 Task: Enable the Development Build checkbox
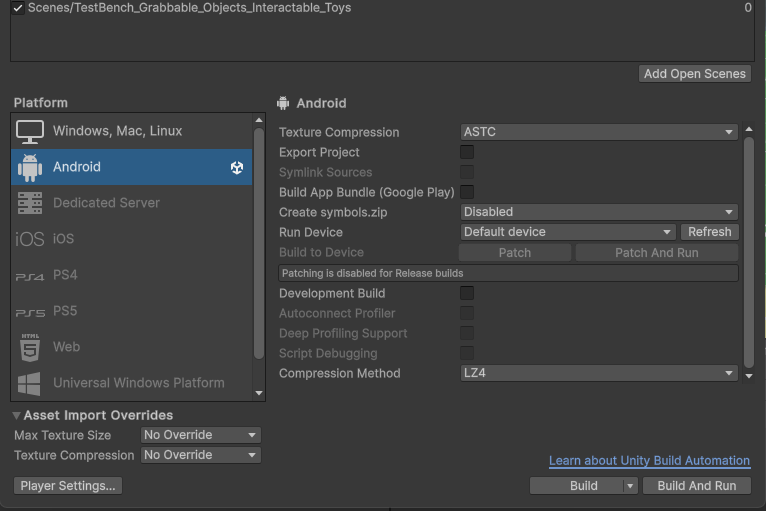pyautogui.click(x=467, y=293)
